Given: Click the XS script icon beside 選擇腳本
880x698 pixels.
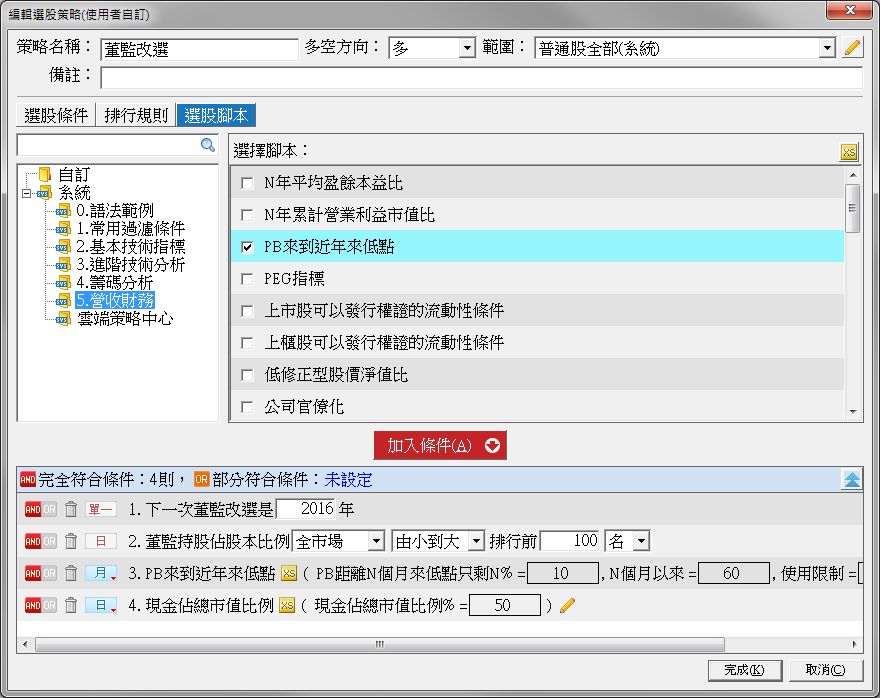Looking at the screenshot, I should click(849, 151).
